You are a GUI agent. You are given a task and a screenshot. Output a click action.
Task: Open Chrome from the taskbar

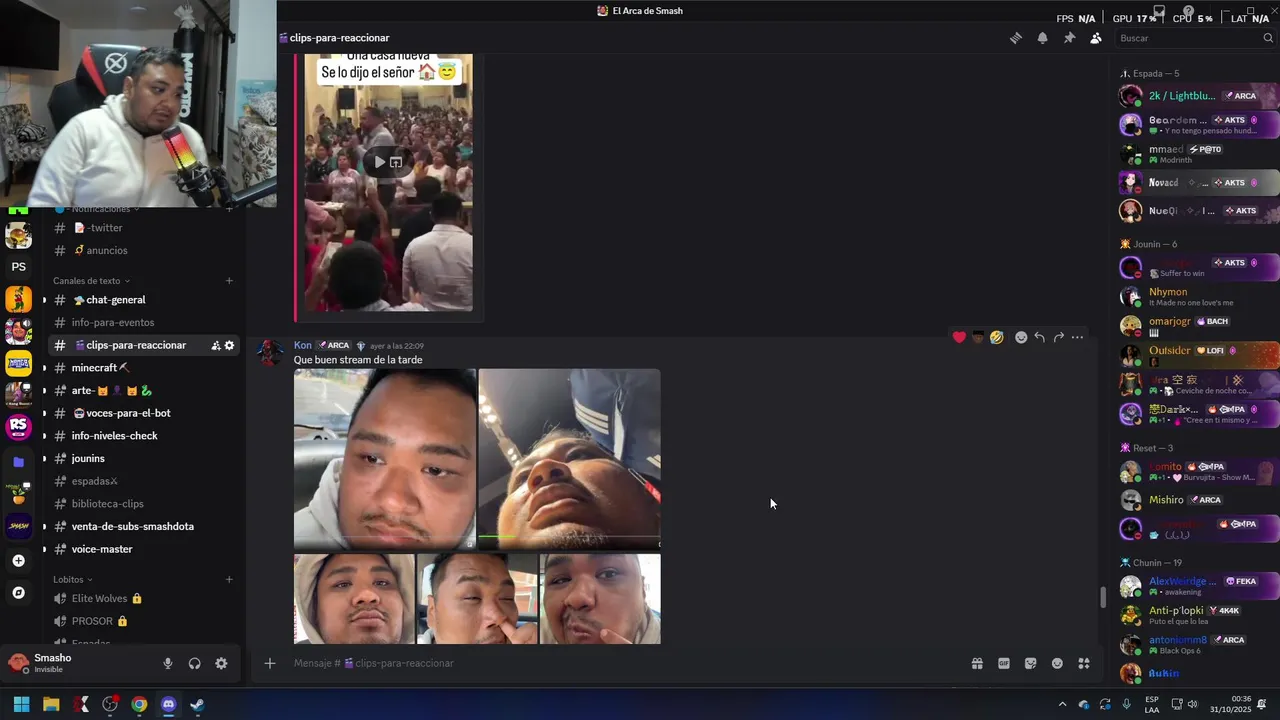coord(139,704)
